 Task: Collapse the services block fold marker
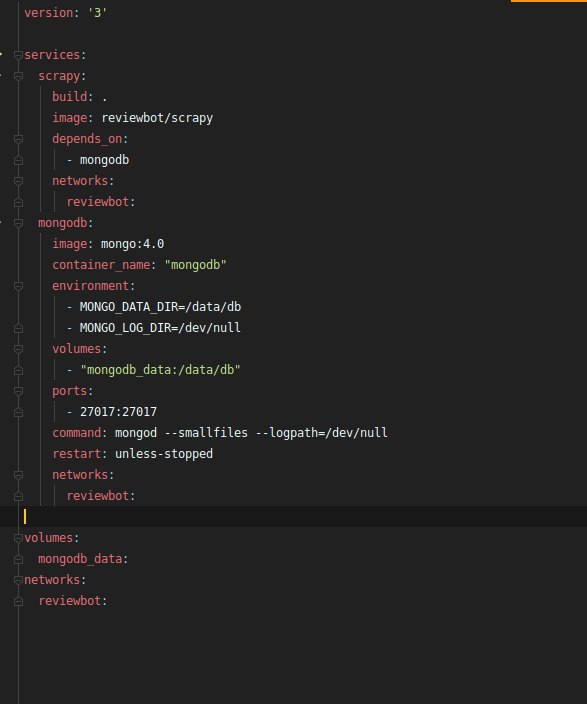pos(18,55)
